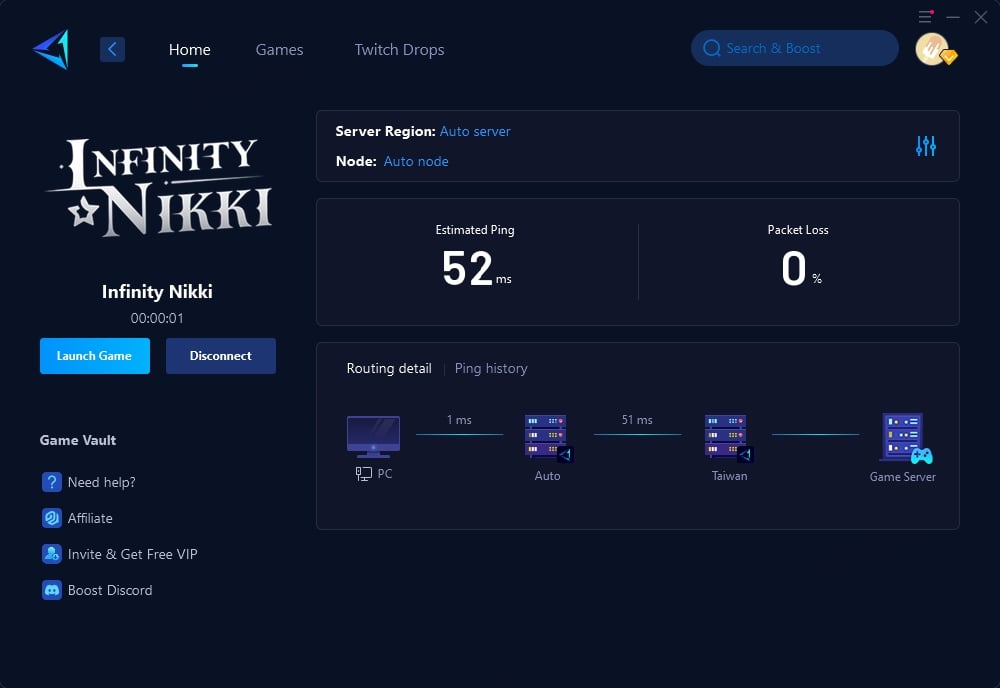Screen dimensions: 1000x688
Task: Click the 1 ms route latency label
Action: [459, 420]
